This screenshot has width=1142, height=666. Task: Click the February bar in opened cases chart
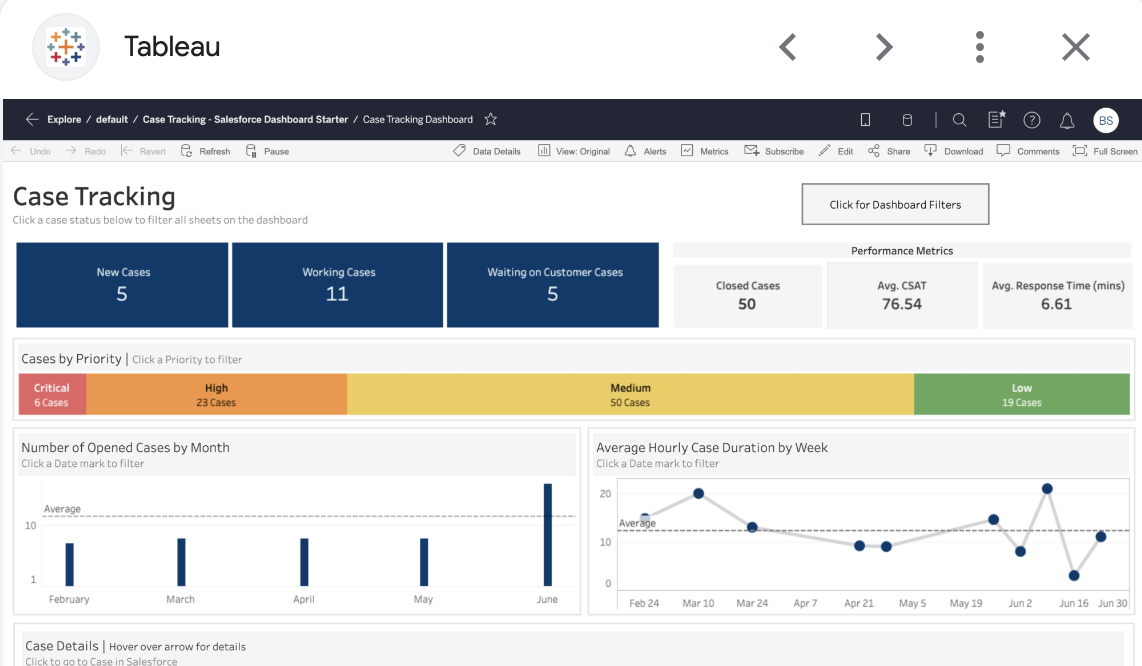pyautogui.click(x=69, y=564)
